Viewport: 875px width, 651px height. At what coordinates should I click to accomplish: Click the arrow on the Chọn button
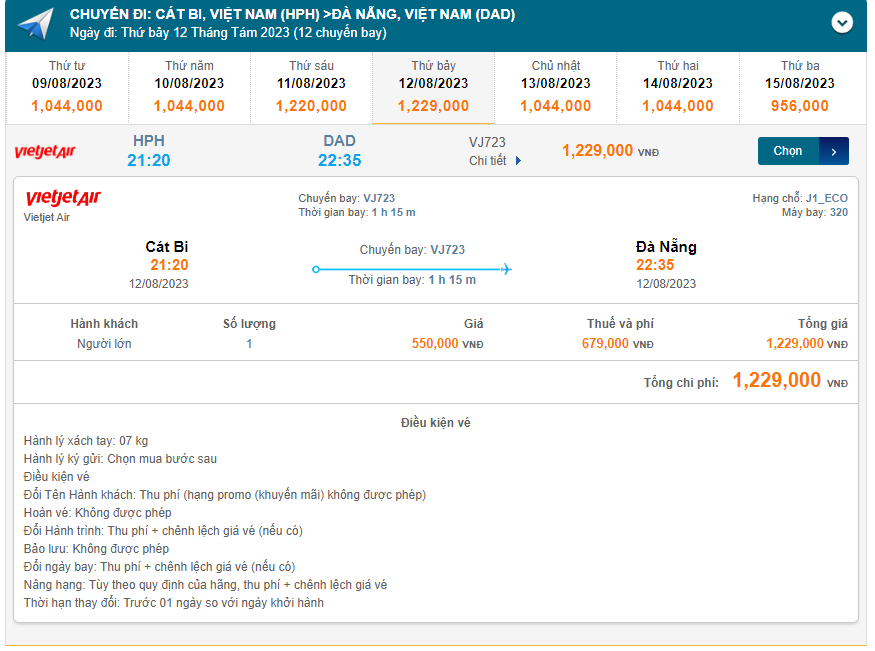tap(834, 151)
